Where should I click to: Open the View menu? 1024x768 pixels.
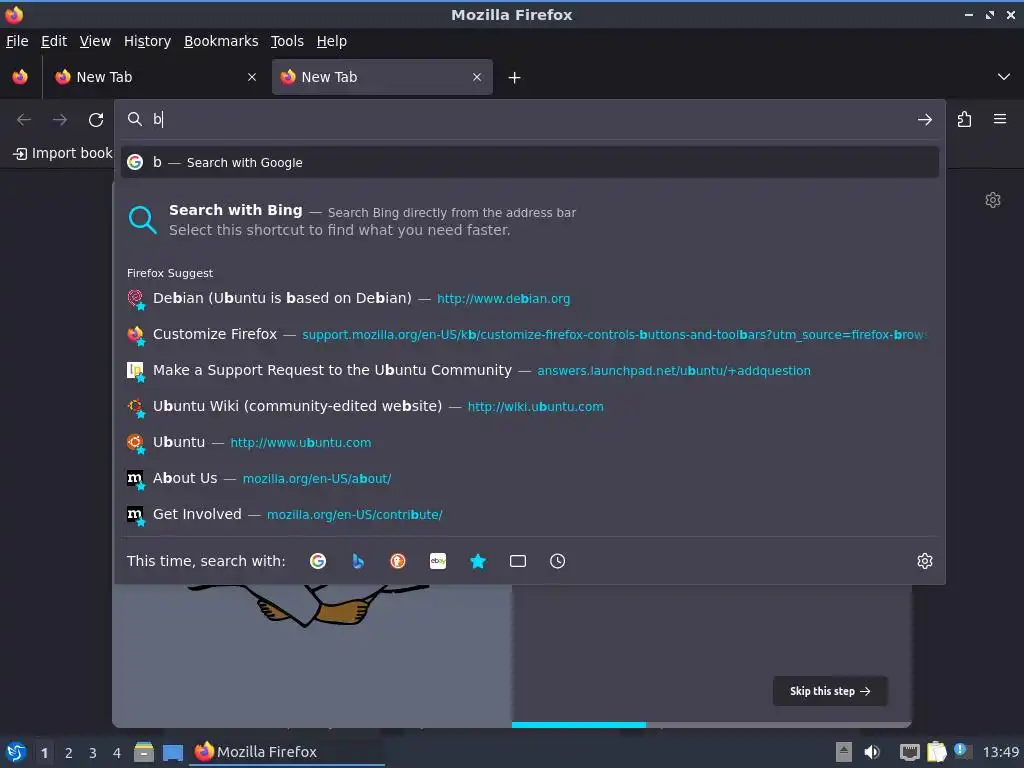95,41
